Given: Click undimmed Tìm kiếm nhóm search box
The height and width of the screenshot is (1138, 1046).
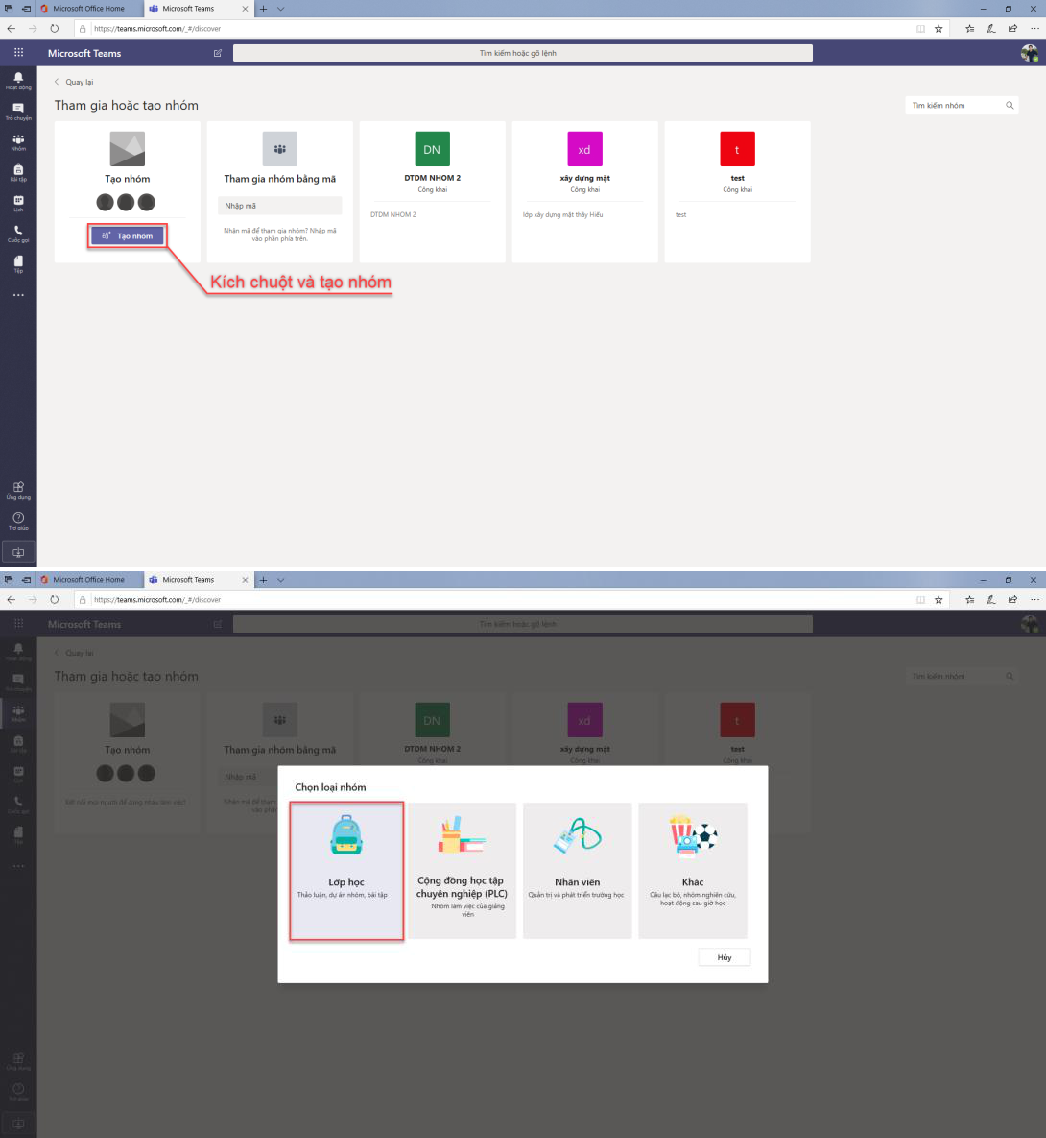Looking at the screenshot, I should pos(955,105).
